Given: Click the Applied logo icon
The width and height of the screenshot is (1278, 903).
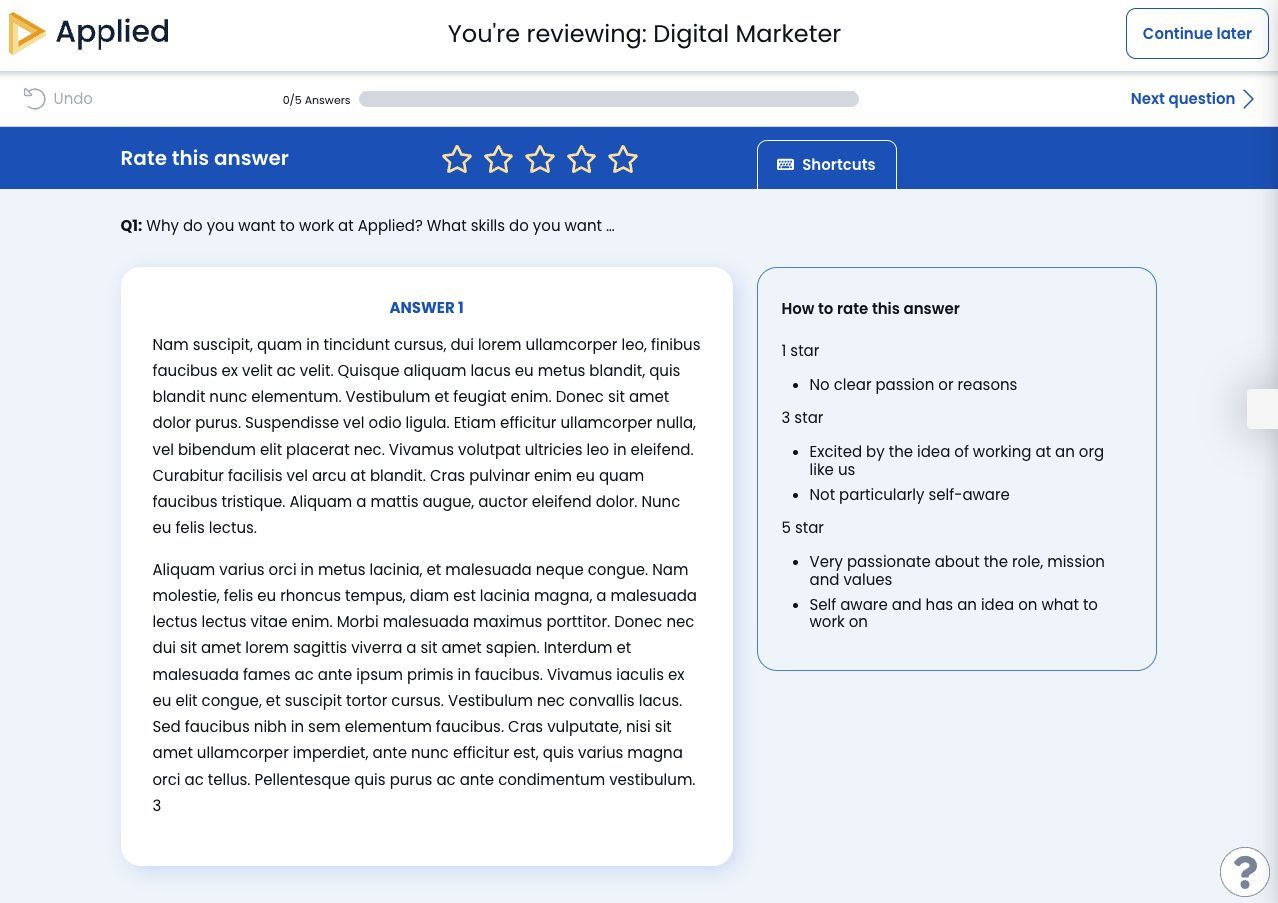Looking at the screenshot, I should 26,34.
